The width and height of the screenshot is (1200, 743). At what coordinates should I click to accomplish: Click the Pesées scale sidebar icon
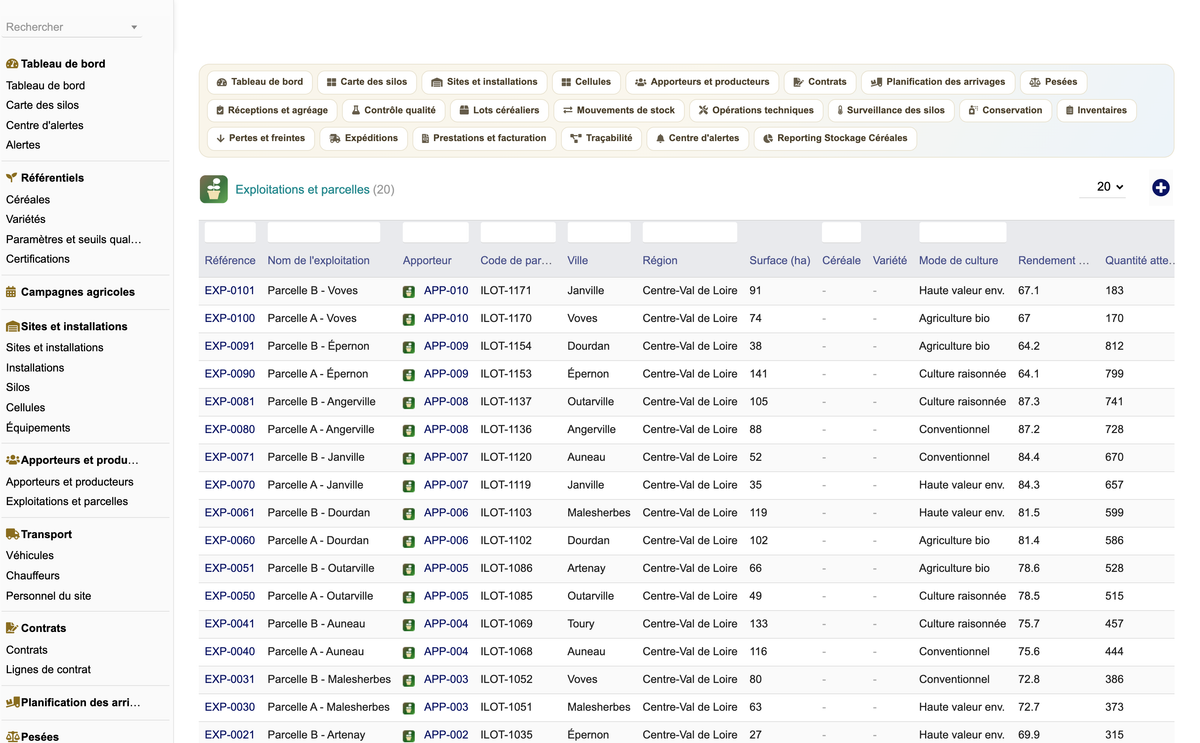(13, 736)
